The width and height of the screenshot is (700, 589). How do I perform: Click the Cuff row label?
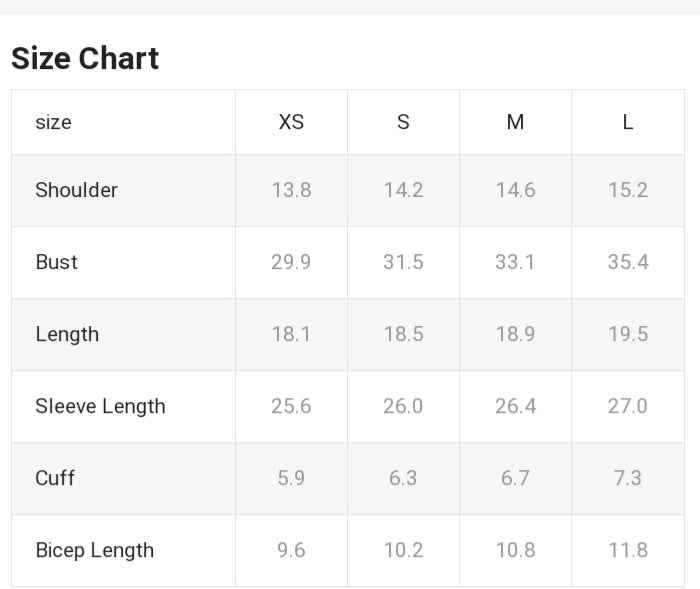pos(55,478)
